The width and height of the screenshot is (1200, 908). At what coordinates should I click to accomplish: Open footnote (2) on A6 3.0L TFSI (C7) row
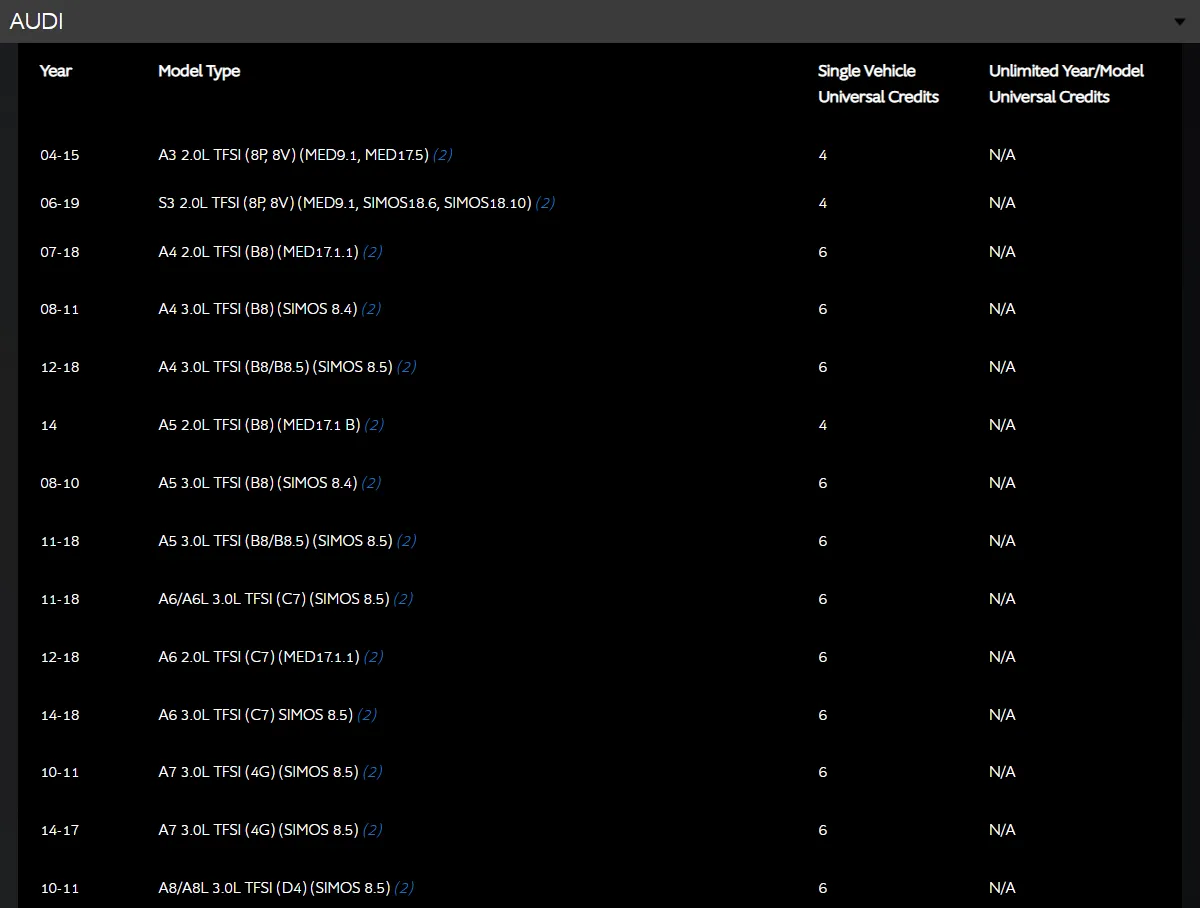[x=367, y=715]
